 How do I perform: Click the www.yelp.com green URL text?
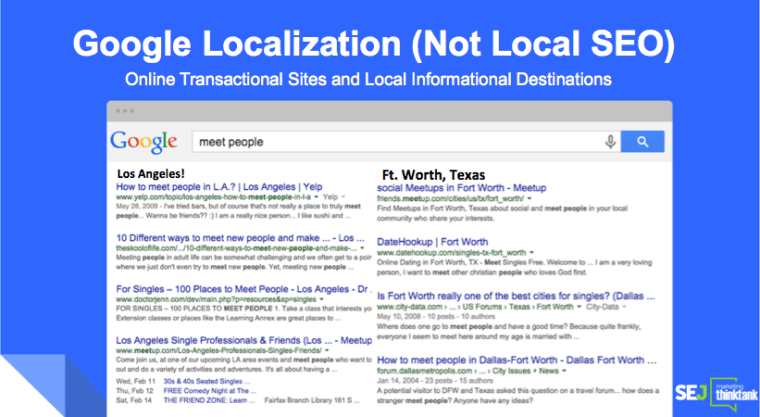coord(214,197)
